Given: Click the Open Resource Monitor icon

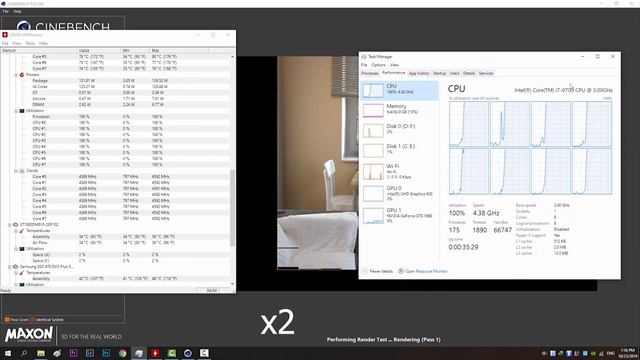Looking at the screenshot, I should [x=401, y=271].
